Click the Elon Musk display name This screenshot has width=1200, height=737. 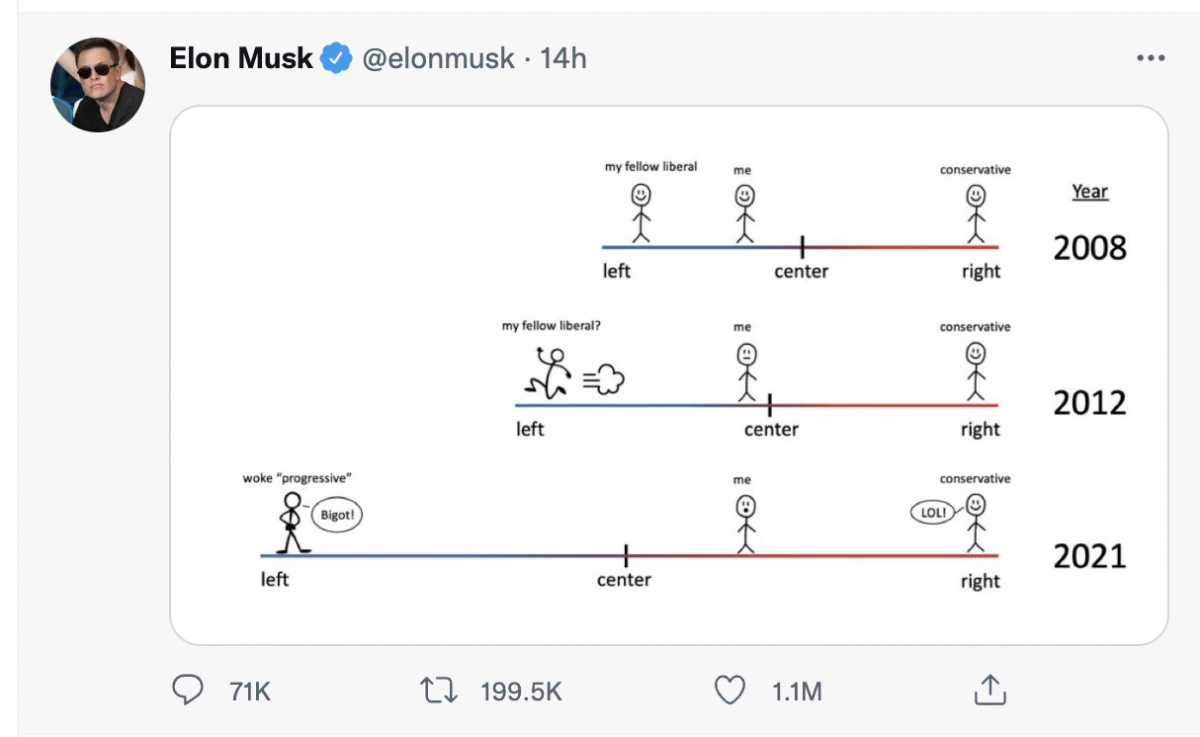point(241,59)
